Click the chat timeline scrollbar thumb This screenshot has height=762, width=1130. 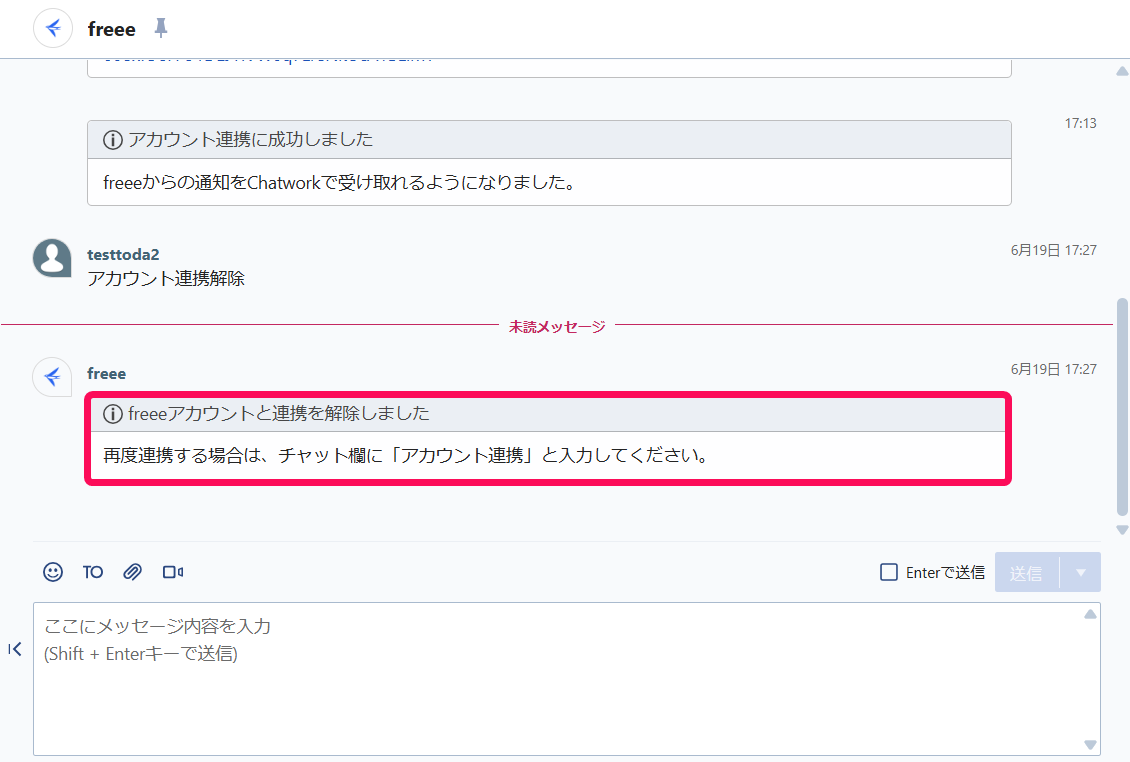pos(1122,407)
